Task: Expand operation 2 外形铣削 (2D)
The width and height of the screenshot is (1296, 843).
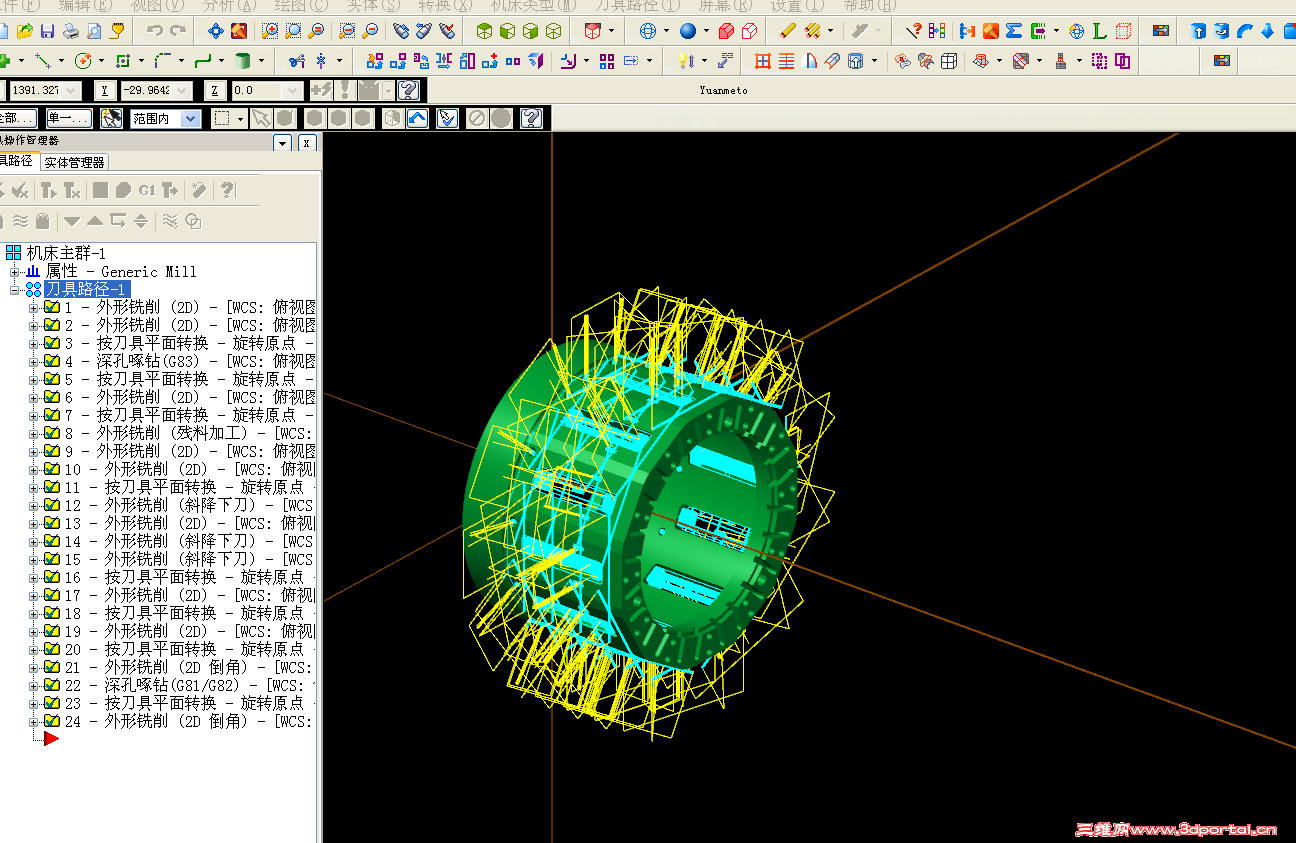Action: 33,325
